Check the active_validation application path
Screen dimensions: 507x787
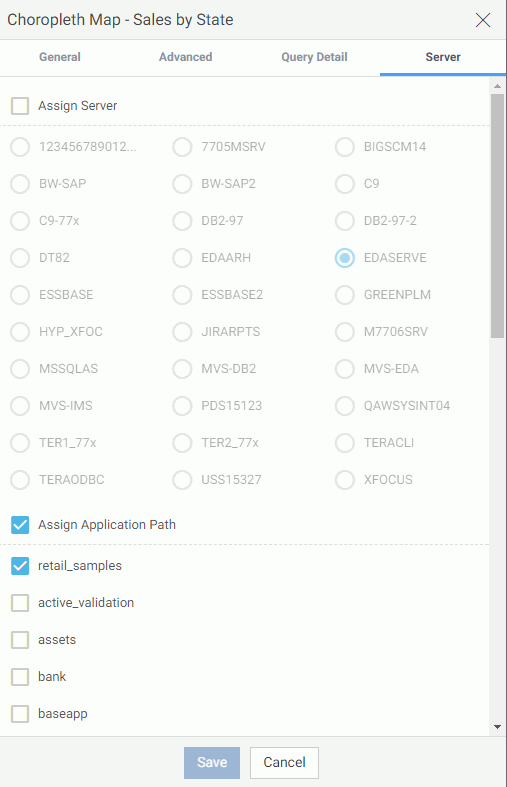click(x=20, y=603)
